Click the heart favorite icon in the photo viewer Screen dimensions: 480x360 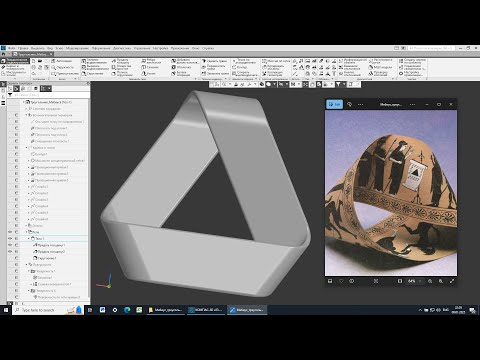(x=341, y=281)
